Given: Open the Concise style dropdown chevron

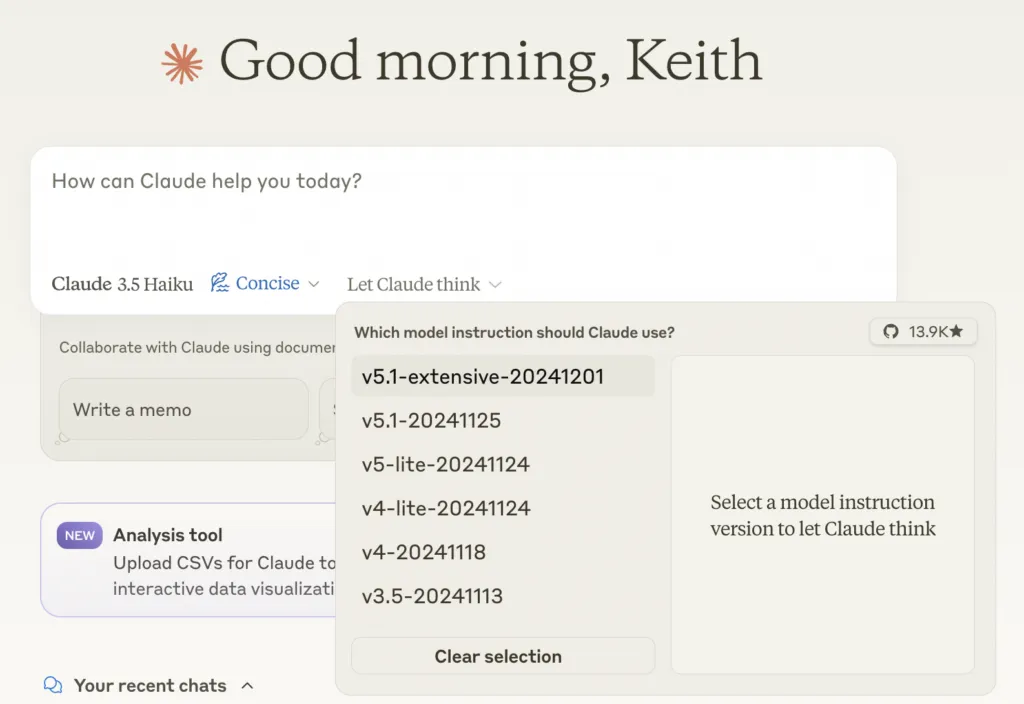Looking at the screenshot, I should click(x=314, y=284).
